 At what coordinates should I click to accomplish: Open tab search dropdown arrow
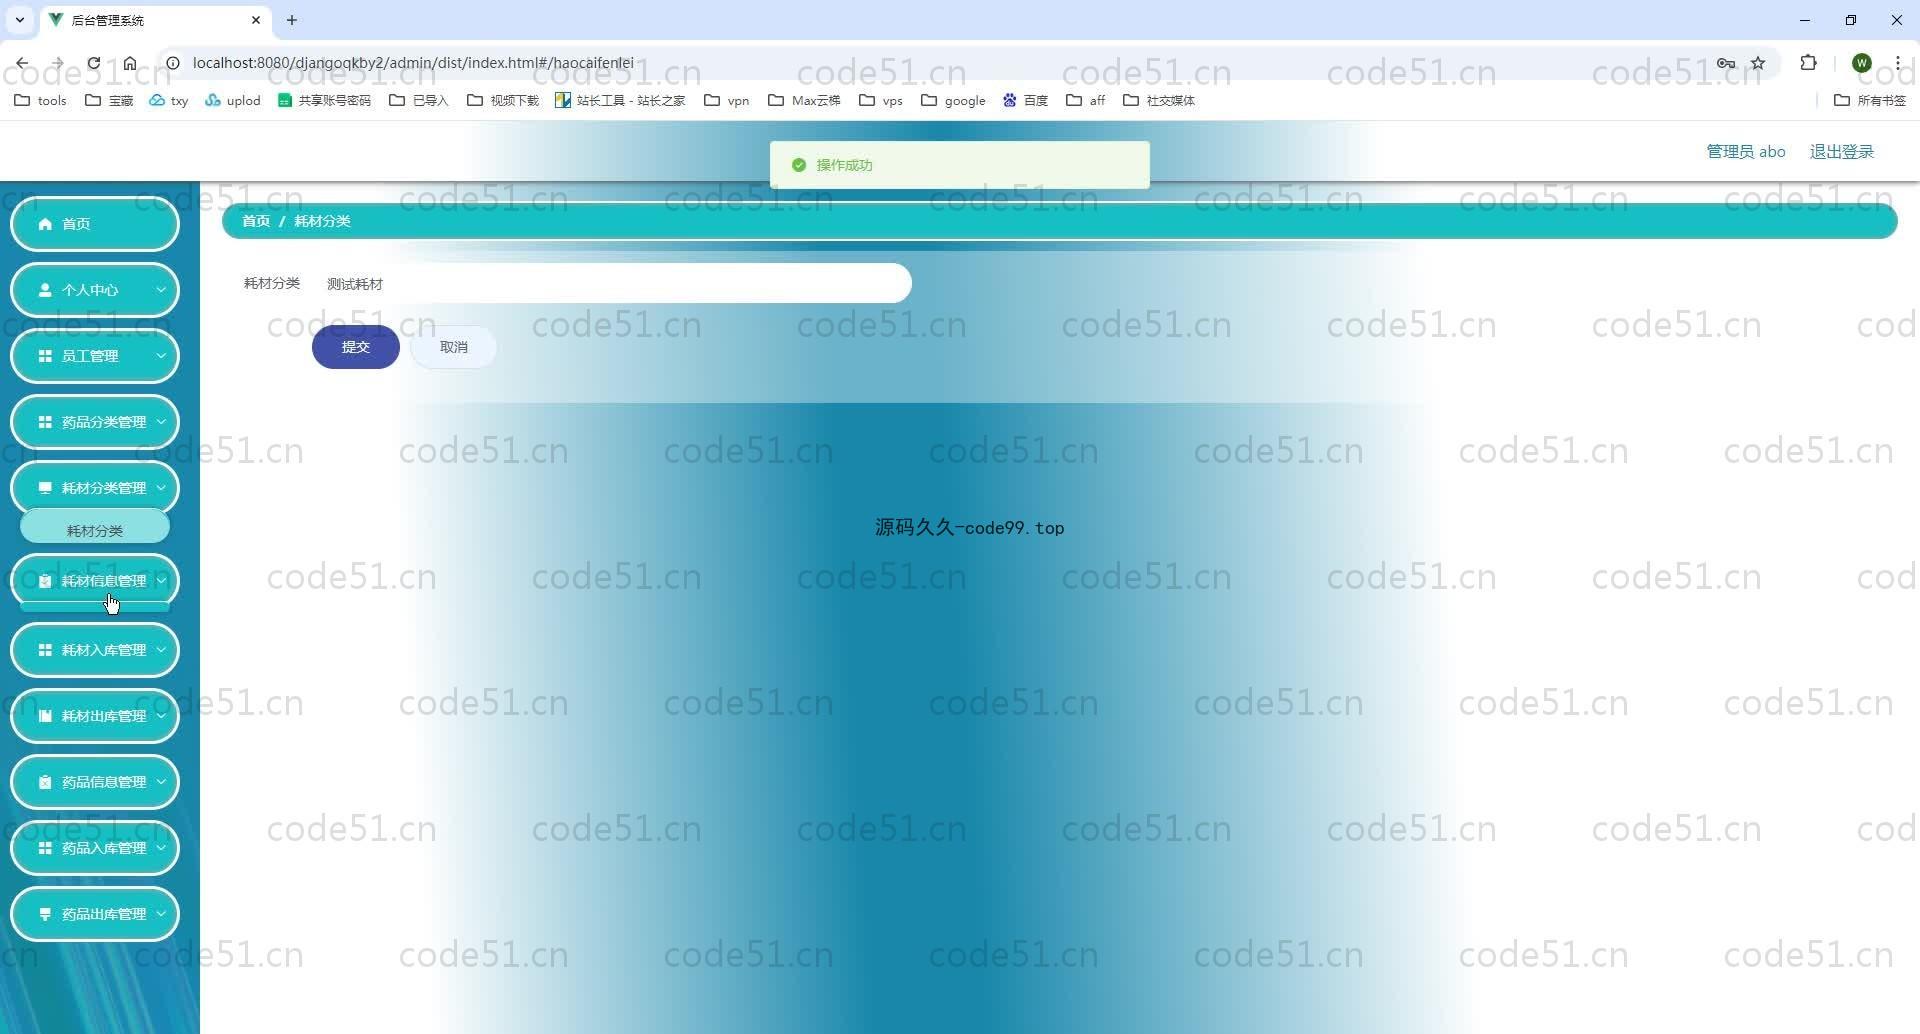[19, 20]
